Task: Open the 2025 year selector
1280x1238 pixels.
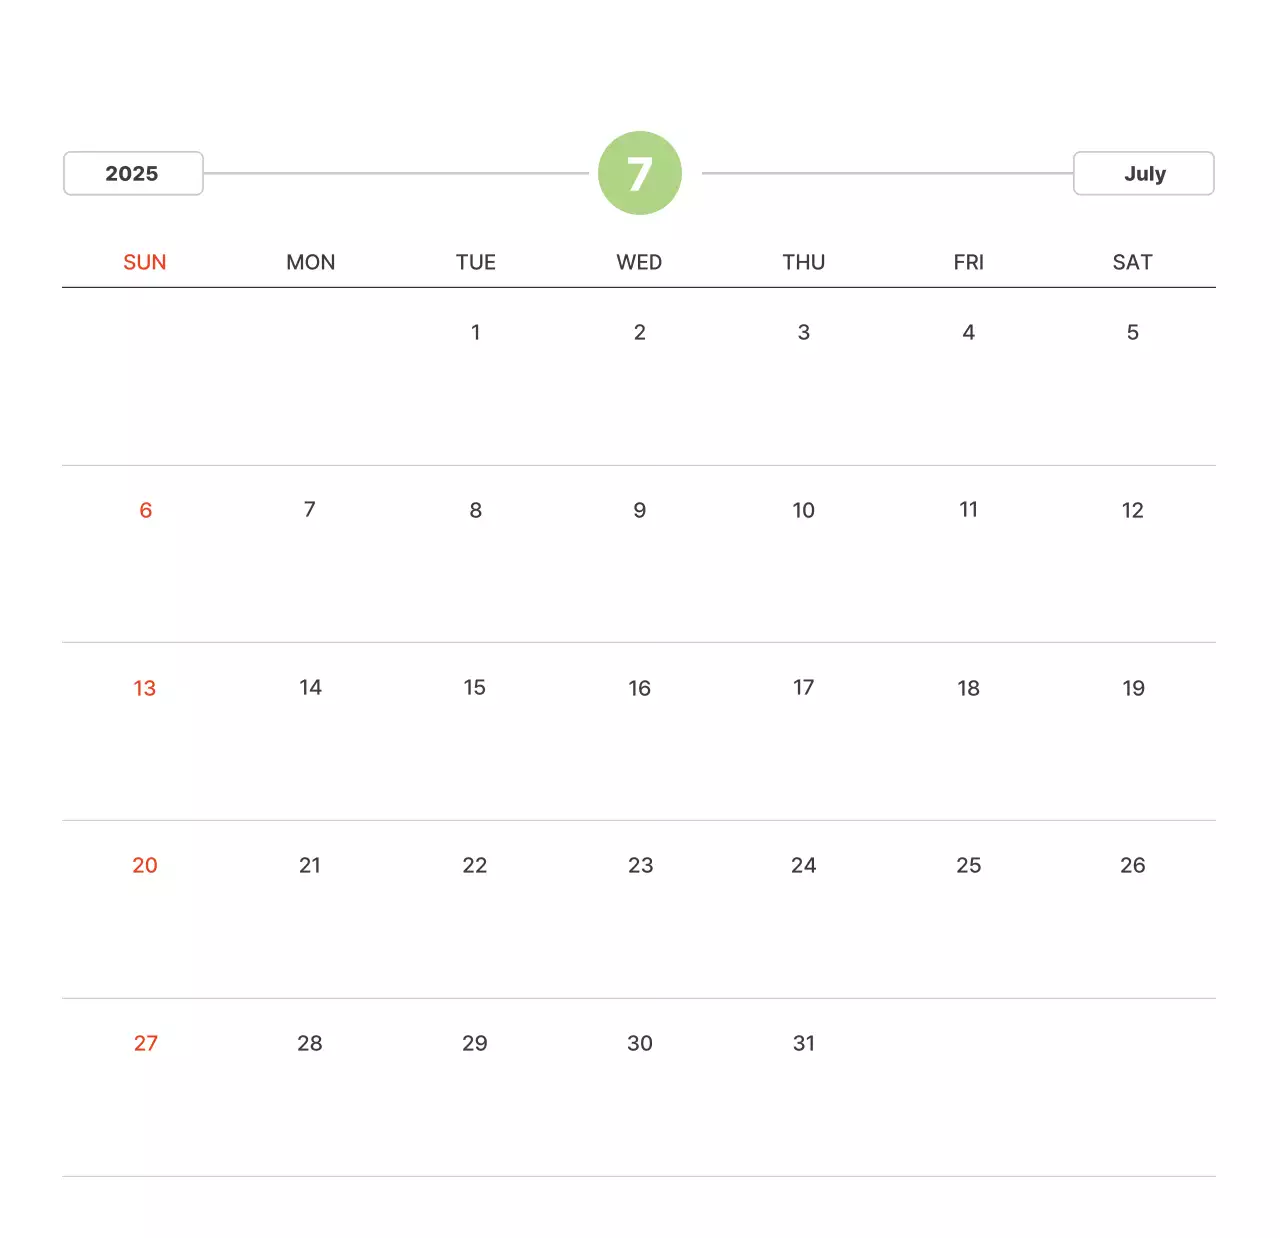Action: click(133, 174)
